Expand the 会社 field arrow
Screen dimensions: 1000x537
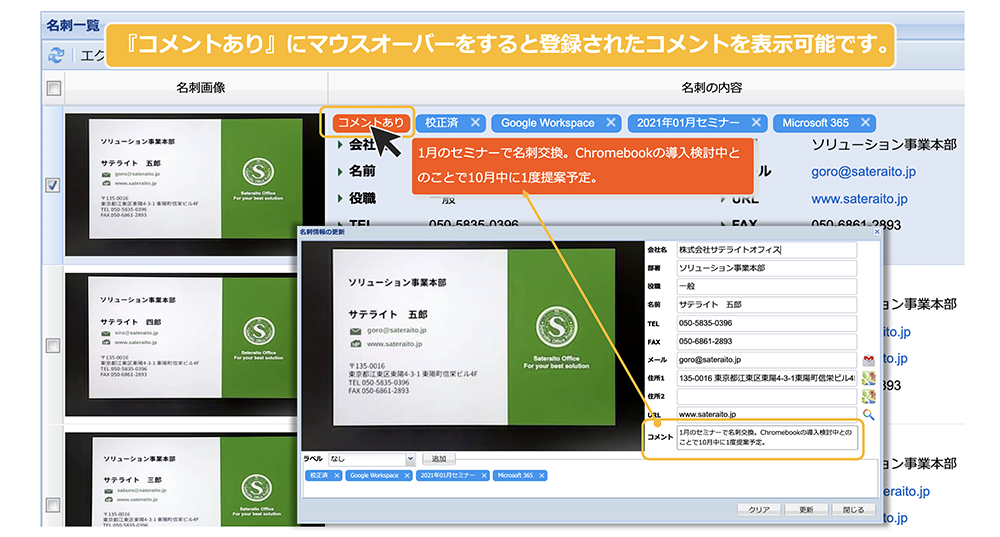coord(340,145)
